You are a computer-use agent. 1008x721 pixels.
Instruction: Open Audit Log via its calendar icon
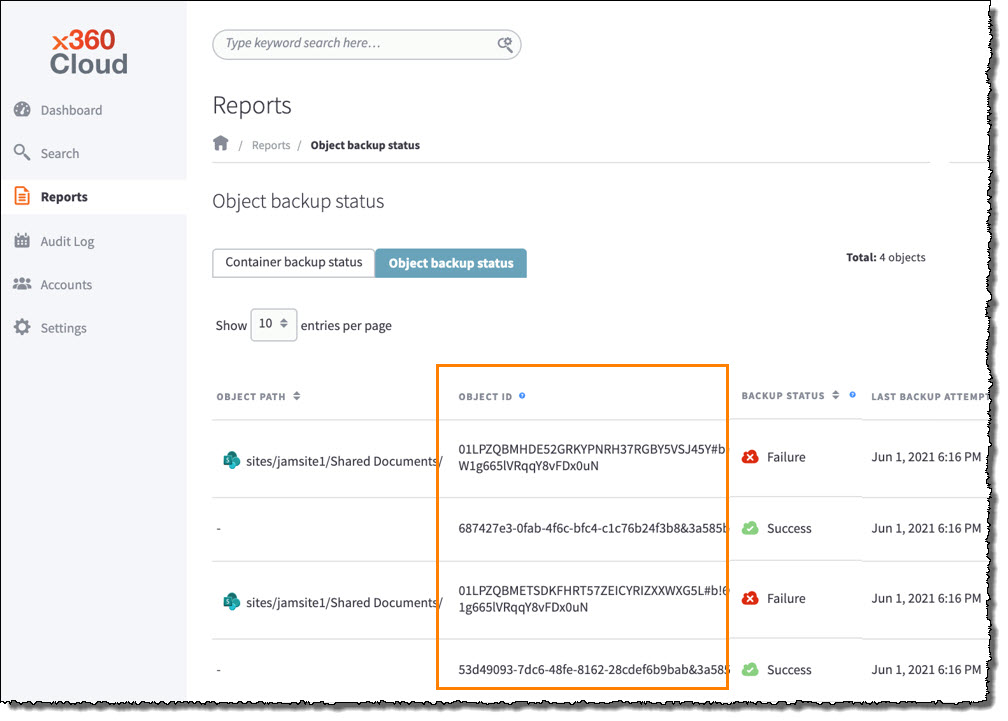click(23, 241)
